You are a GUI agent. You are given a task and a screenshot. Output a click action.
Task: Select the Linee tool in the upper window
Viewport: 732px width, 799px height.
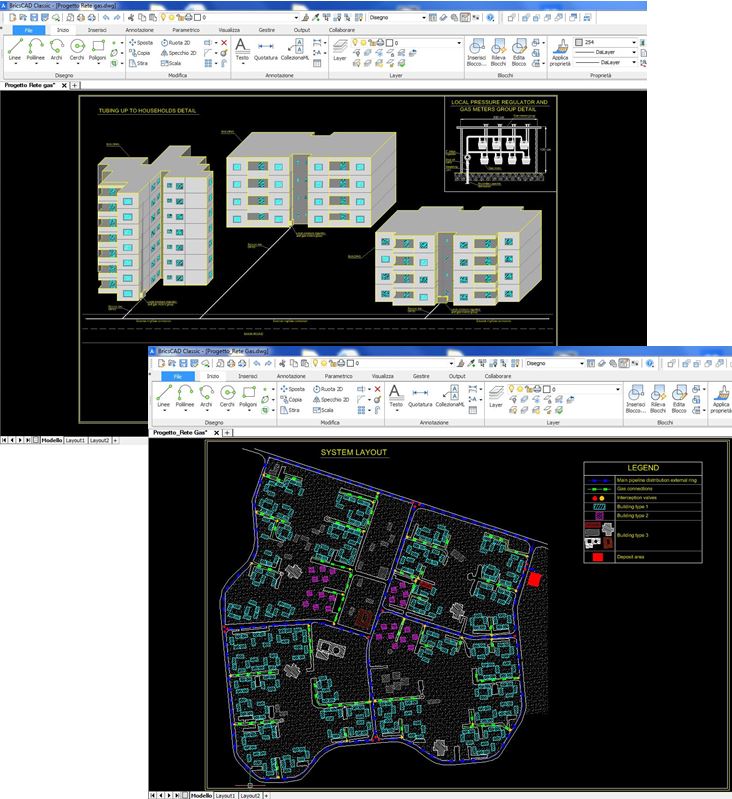[15, 48]
